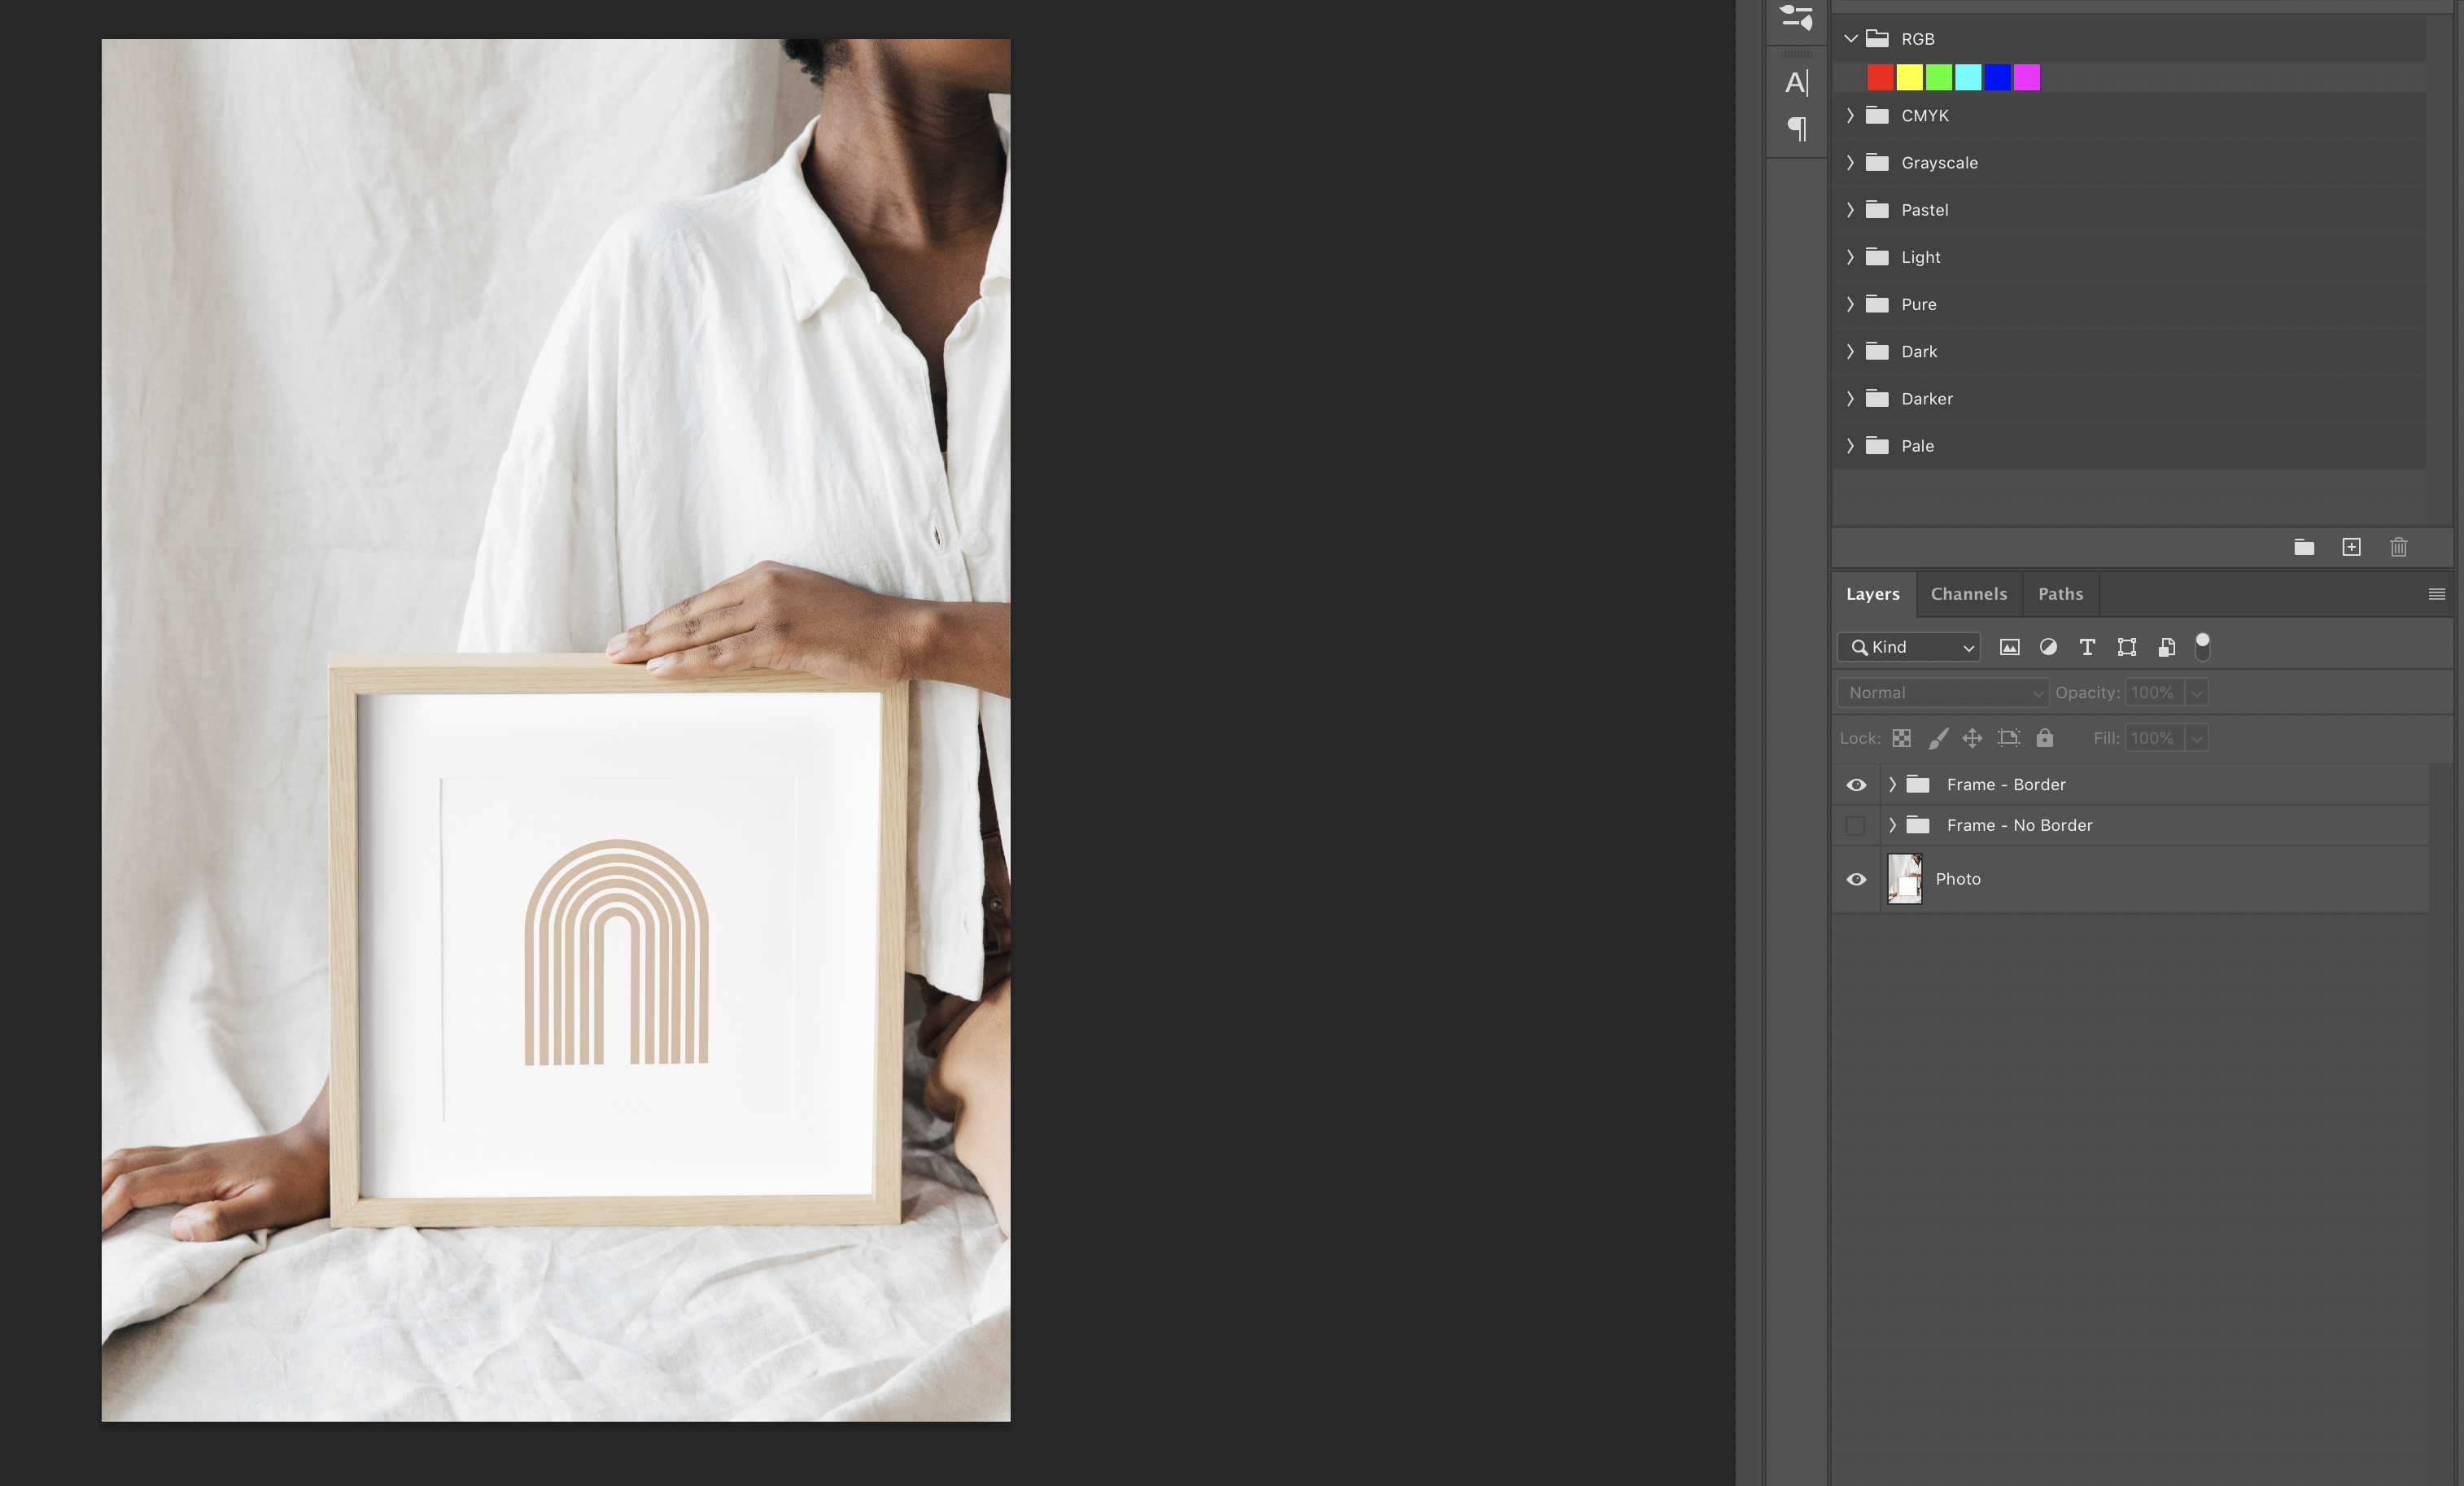Viewport: 2464px width, 1486px height.
Task: Show the Frame - No Border group
Action: pos(1856,826)
